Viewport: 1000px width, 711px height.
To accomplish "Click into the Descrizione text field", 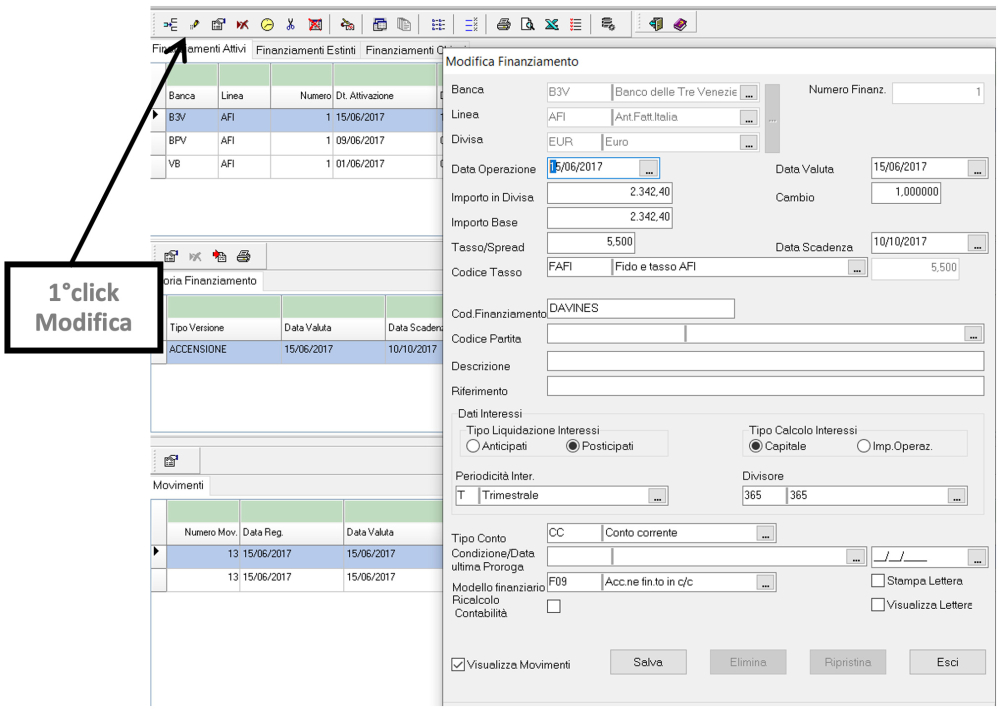I will [x=765, y=361].
